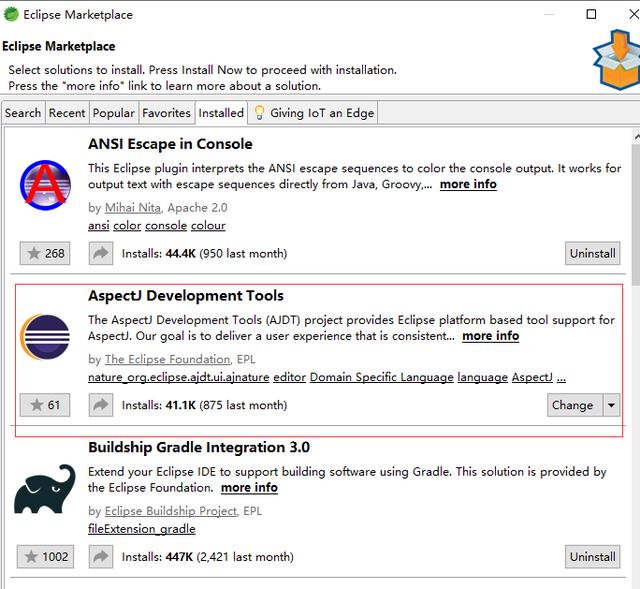Open the Mihai Nita author link
The image size is (640, 589).
pyautogui.click(x=133, y=208)
